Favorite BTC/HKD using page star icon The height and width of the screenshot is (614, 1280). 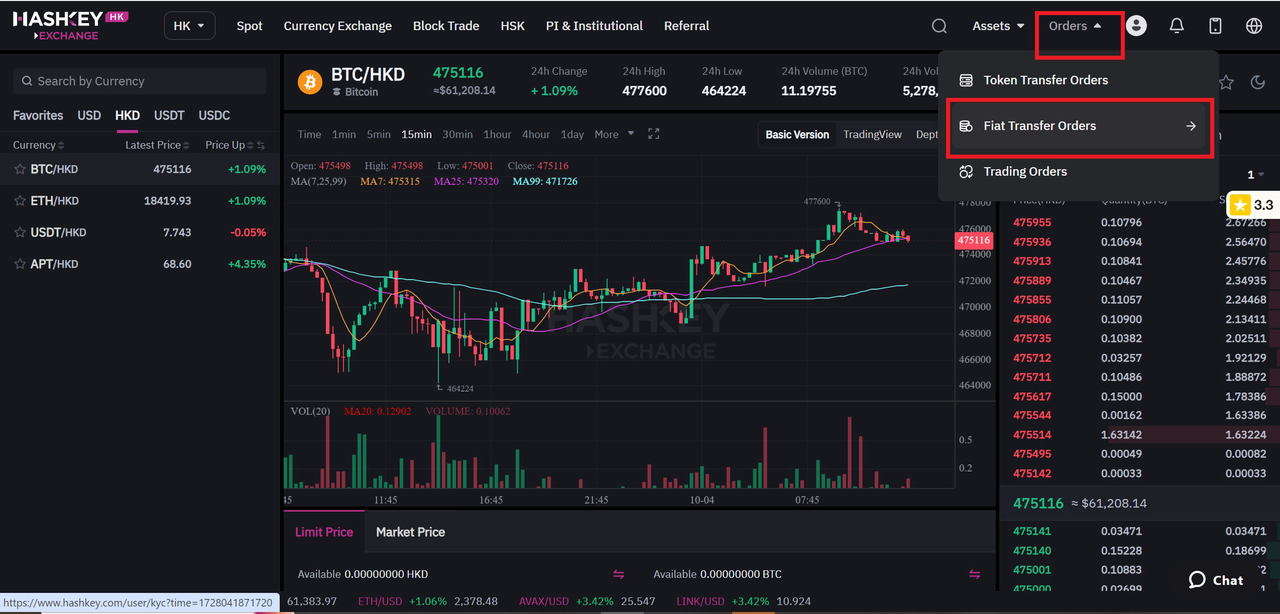pyautogui.click(x=1226, y=82)
